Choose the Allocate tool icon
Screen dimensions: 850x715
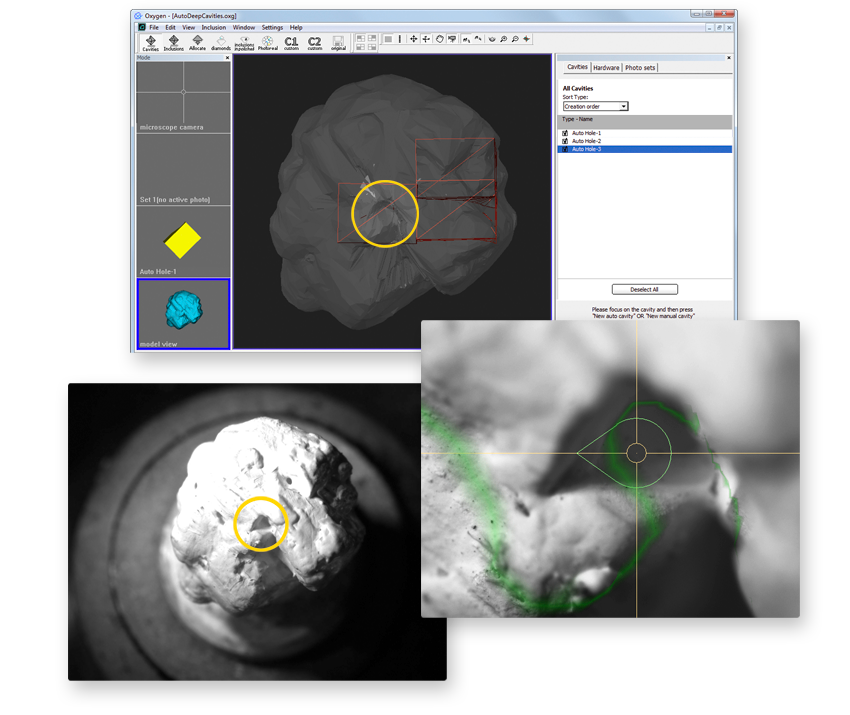point(197,42)
